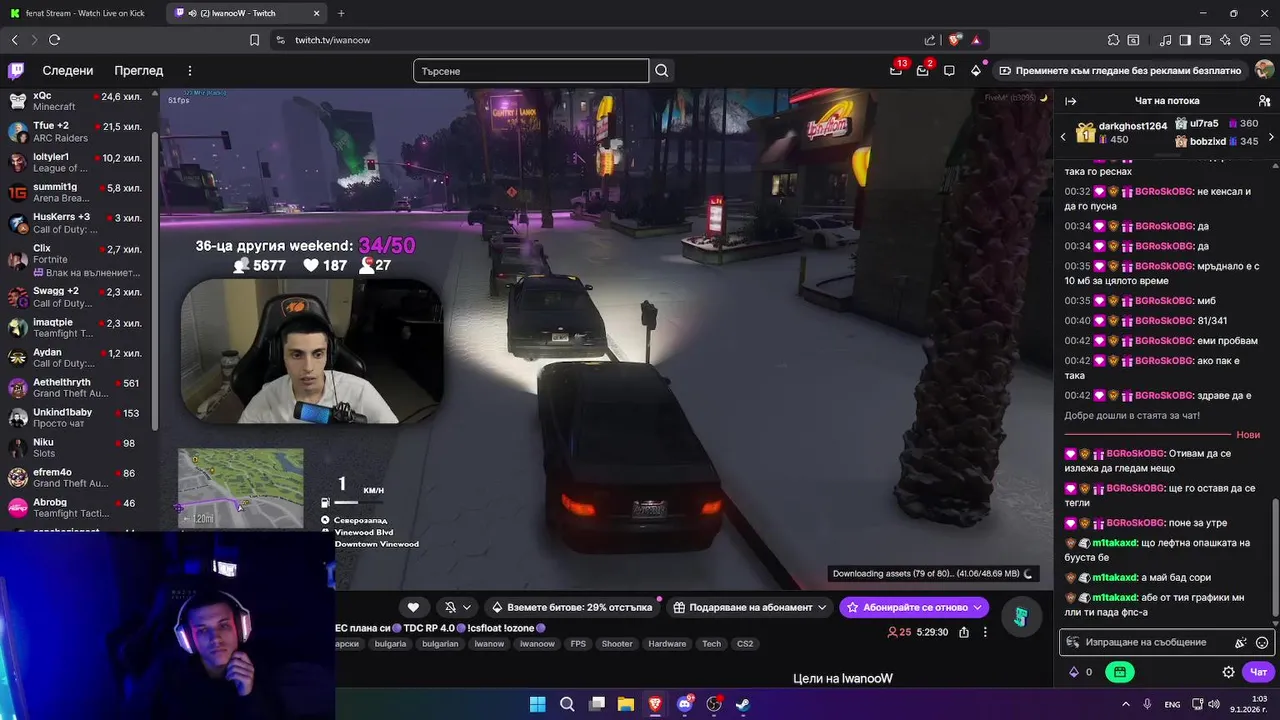Open notifications inbox with 2 badge
1280x720 pixels.
923,71
